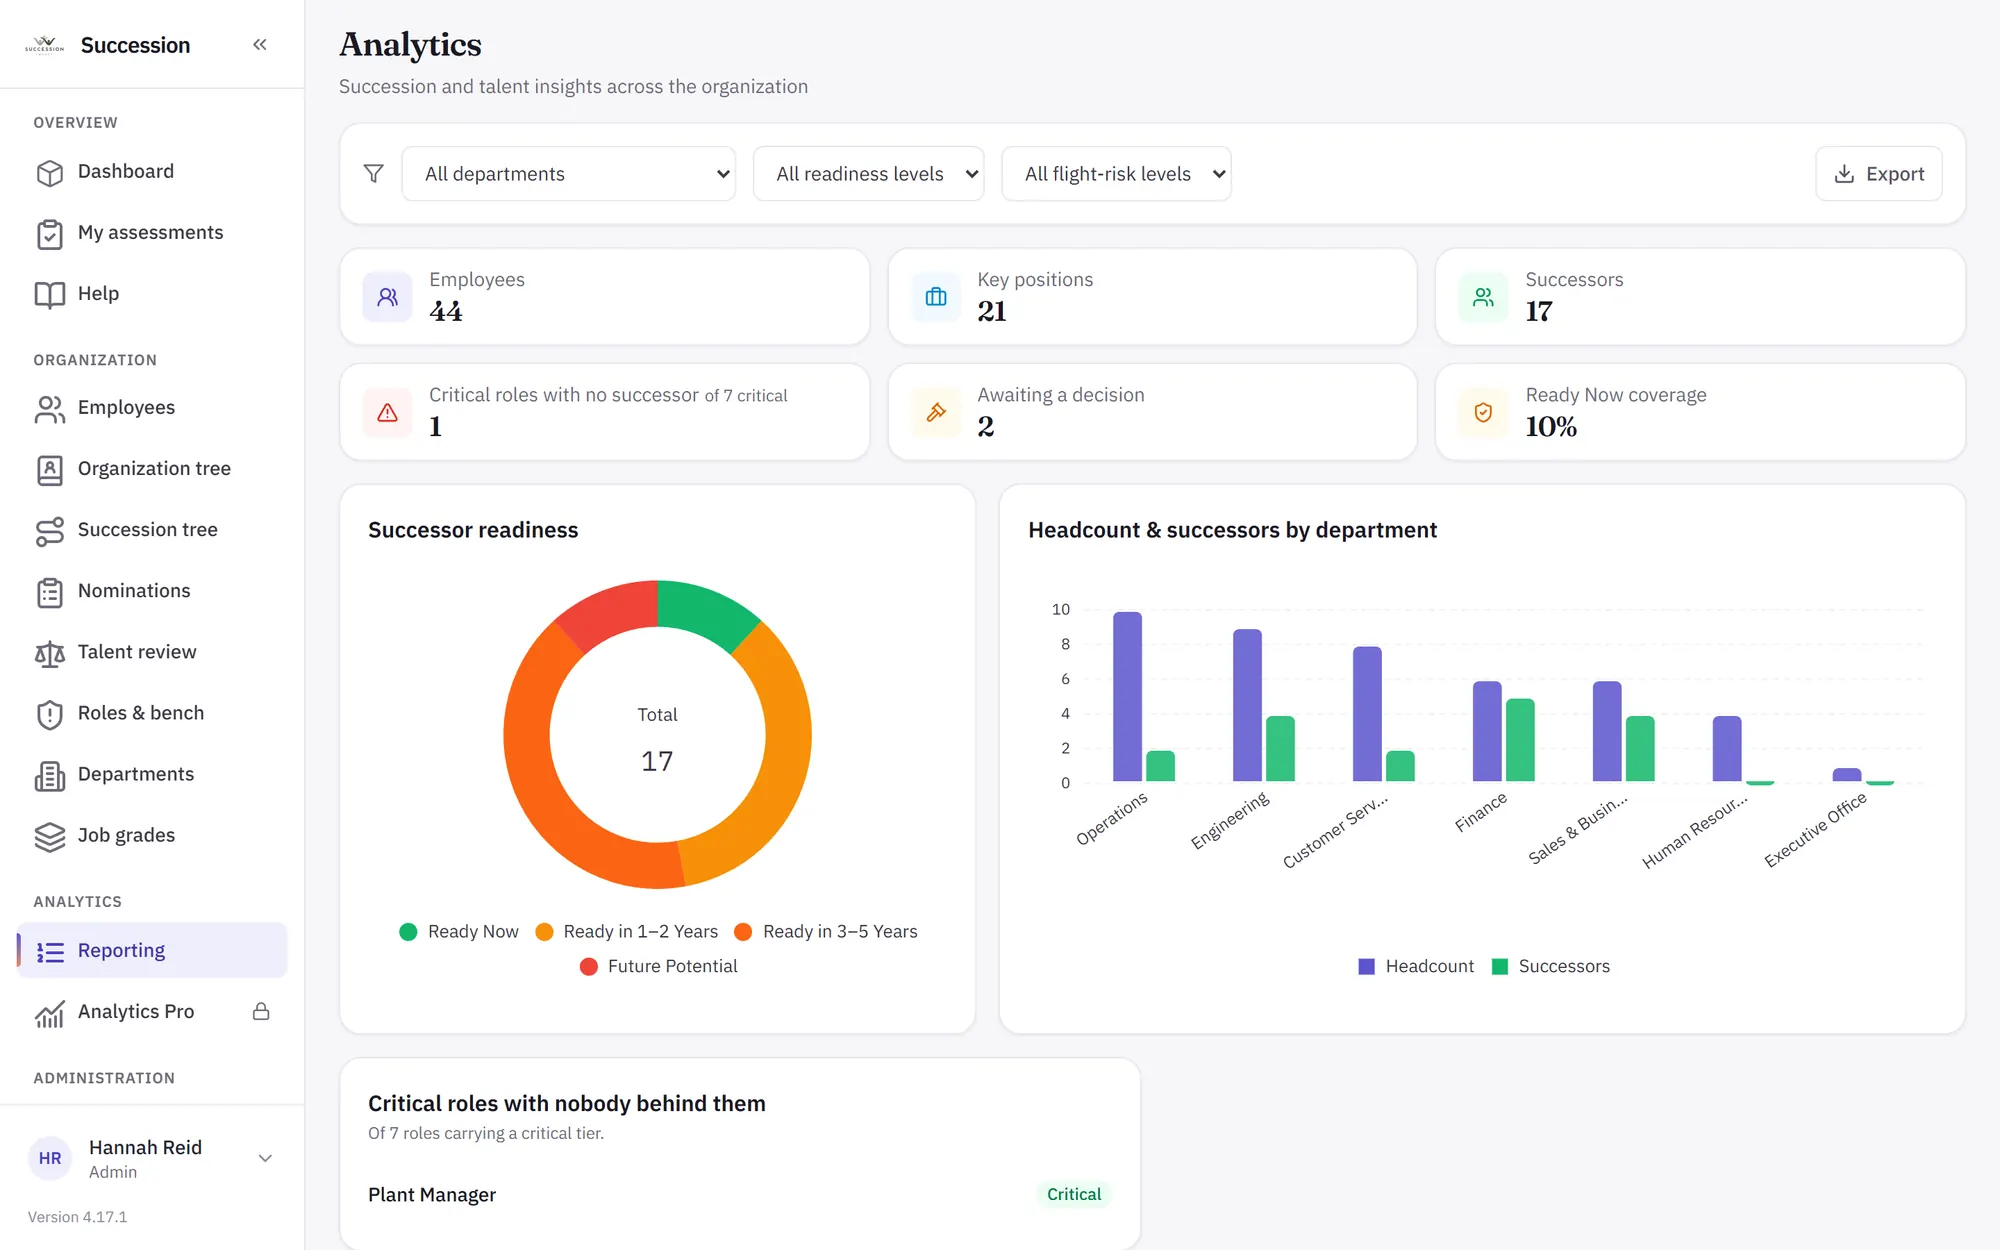2000x1250 pixels.
Task: Click the Roles & bench shield icon
Action: pyautogui.click(x=50, y=714)
